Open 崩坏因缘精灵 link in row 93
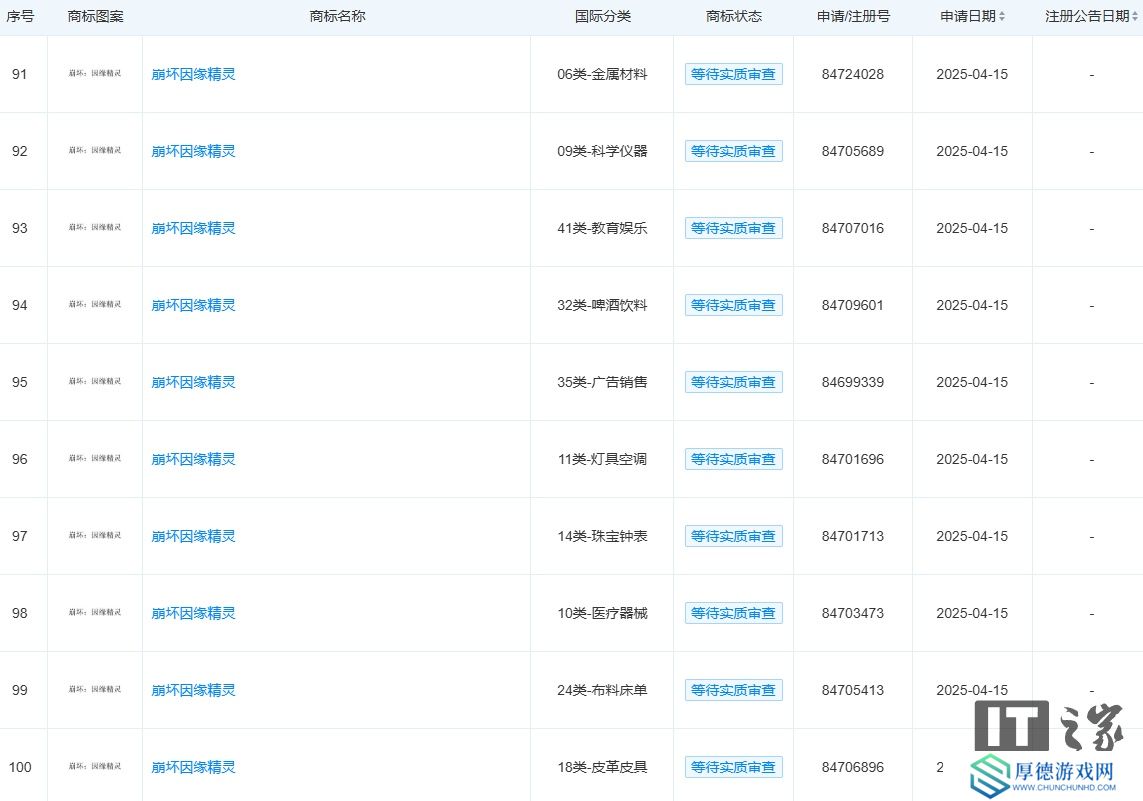The width and height of the screenshot is (1143, 801). pyautogui.click(x=193, y=228)
